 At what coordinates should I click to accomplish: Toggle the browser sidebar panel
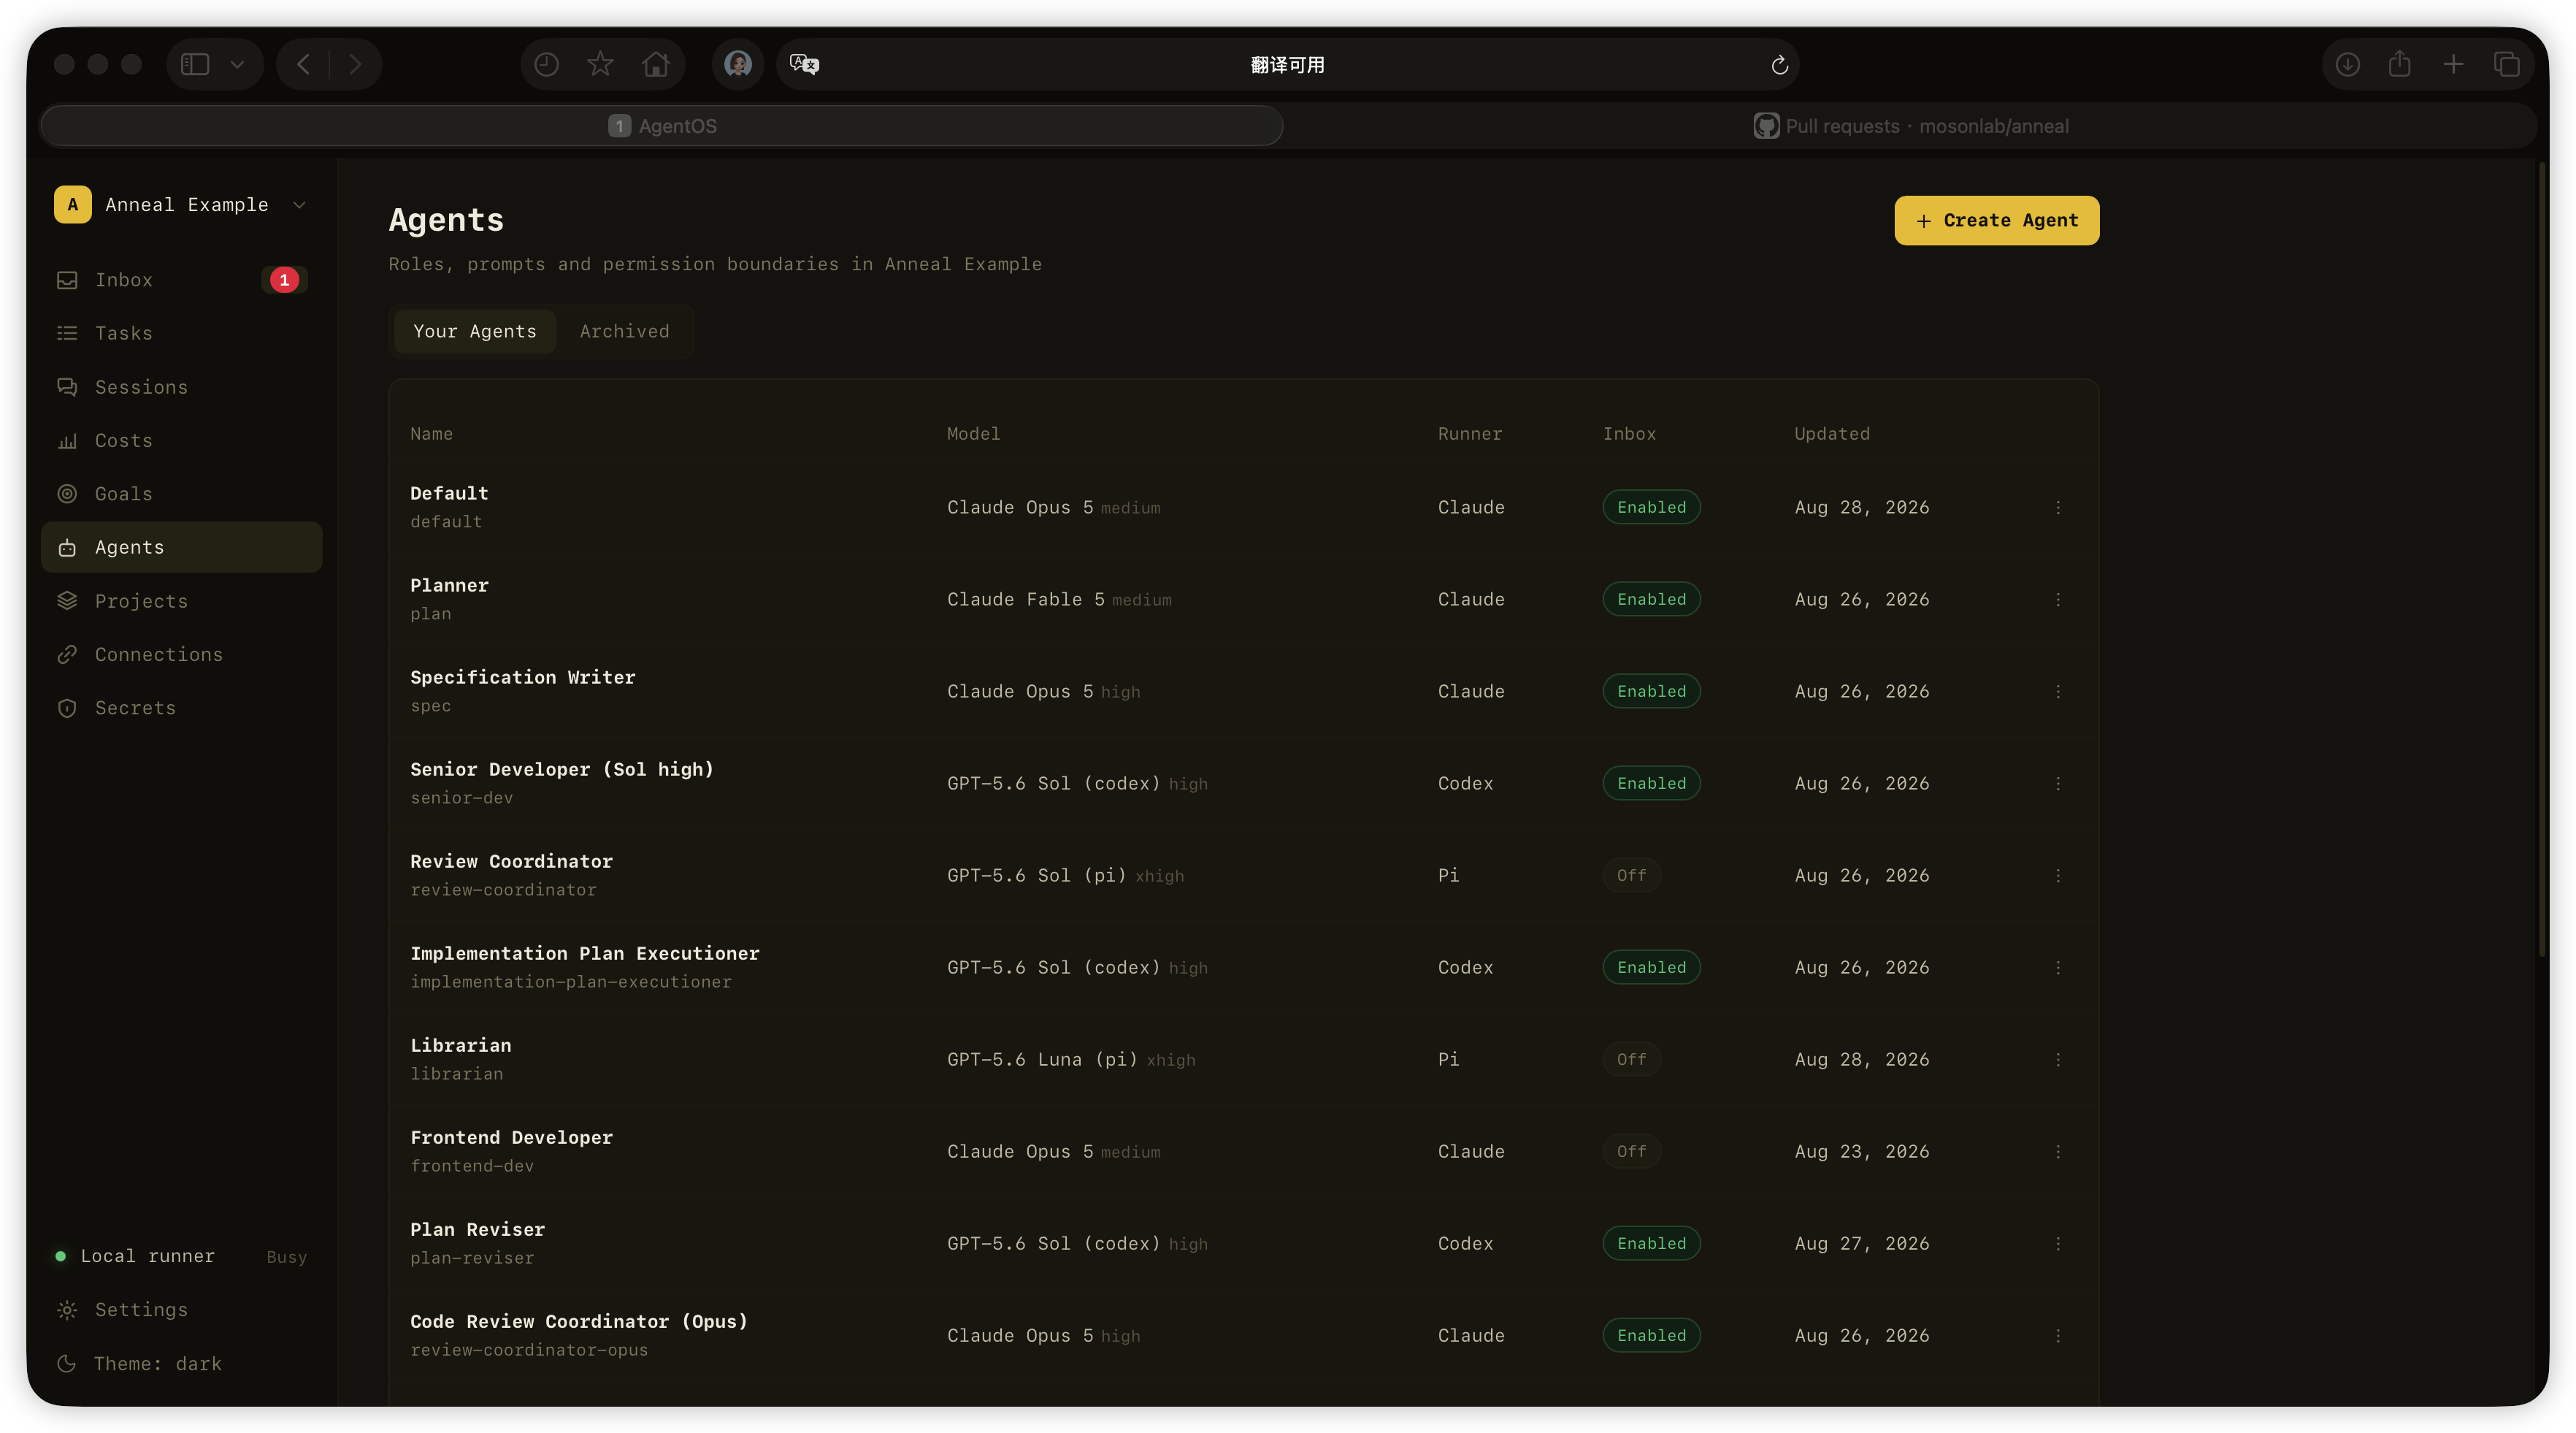(x=195, y=65)
